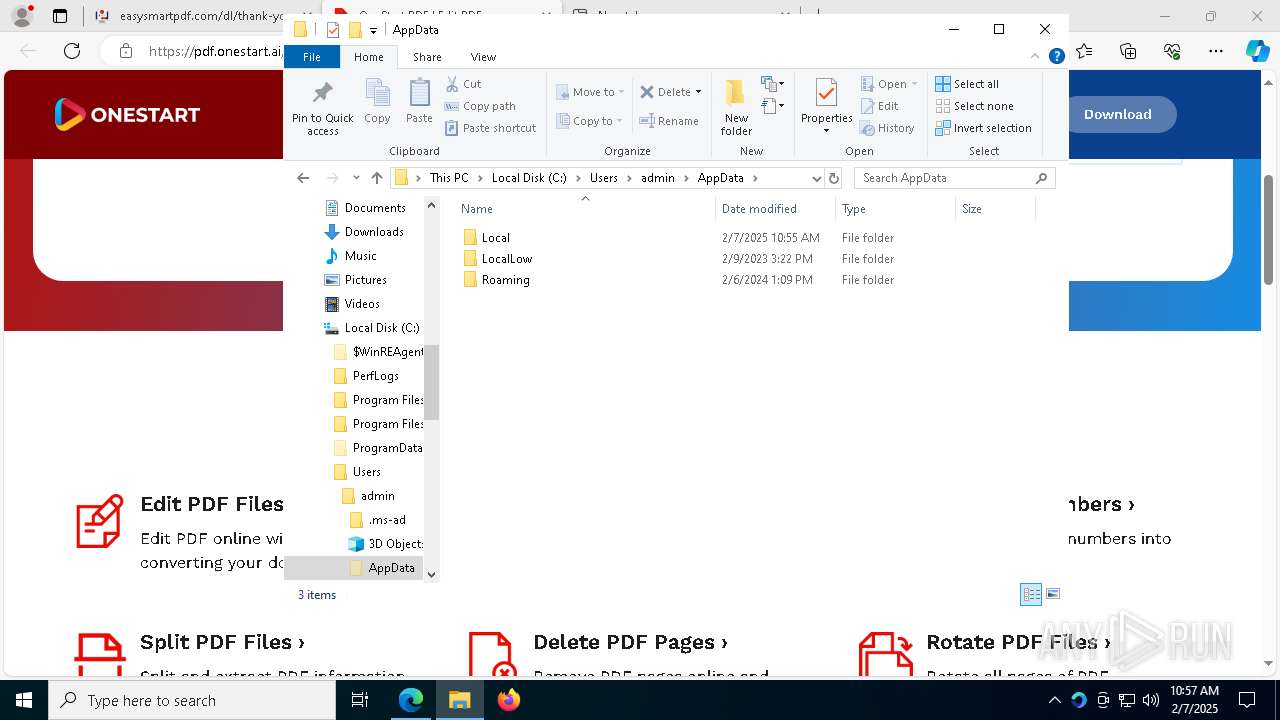The height and width of the screenshot is (720, 1280).
Task: Click Local Disk (C:) in address path
Action: (529, 178)
